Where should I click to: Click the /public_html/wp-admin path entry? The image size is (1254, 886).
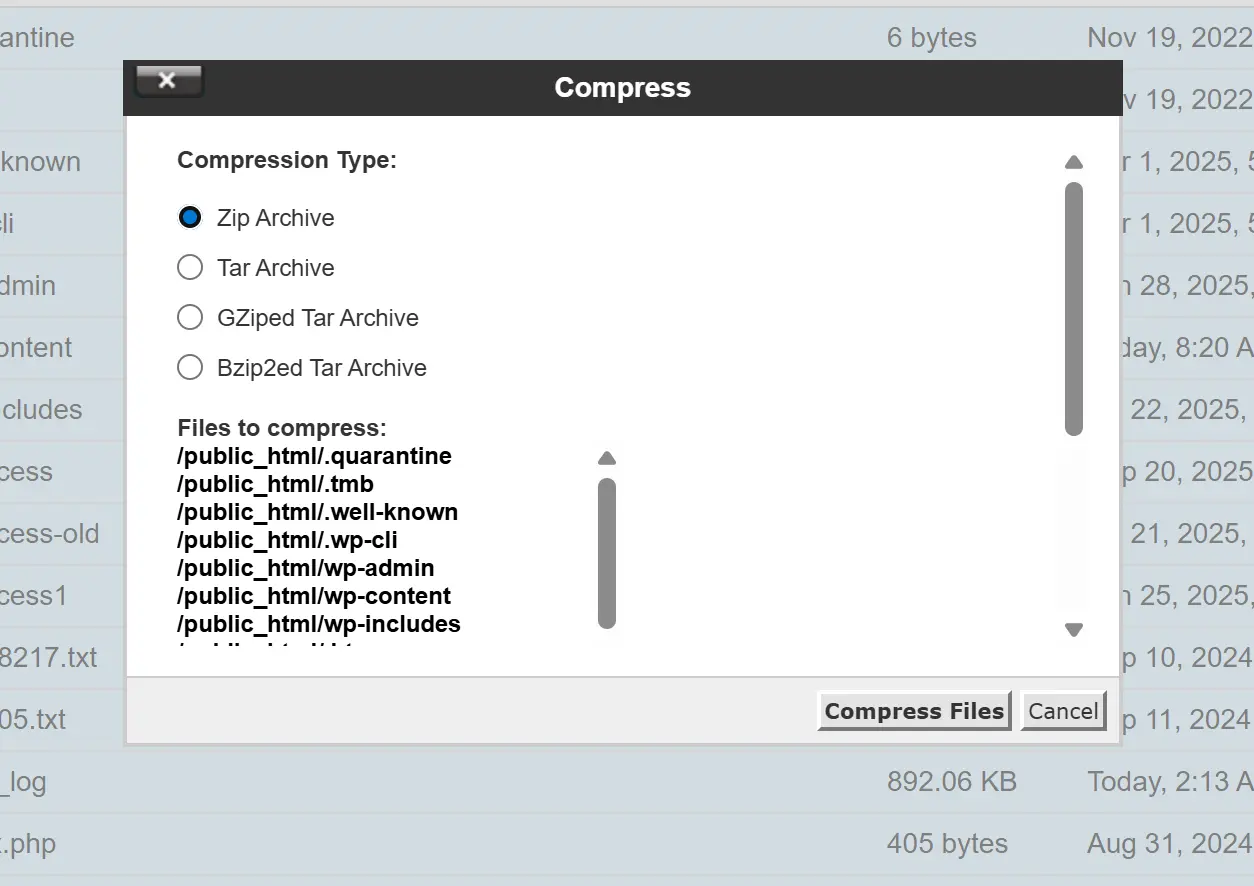[x=305, y=568]
